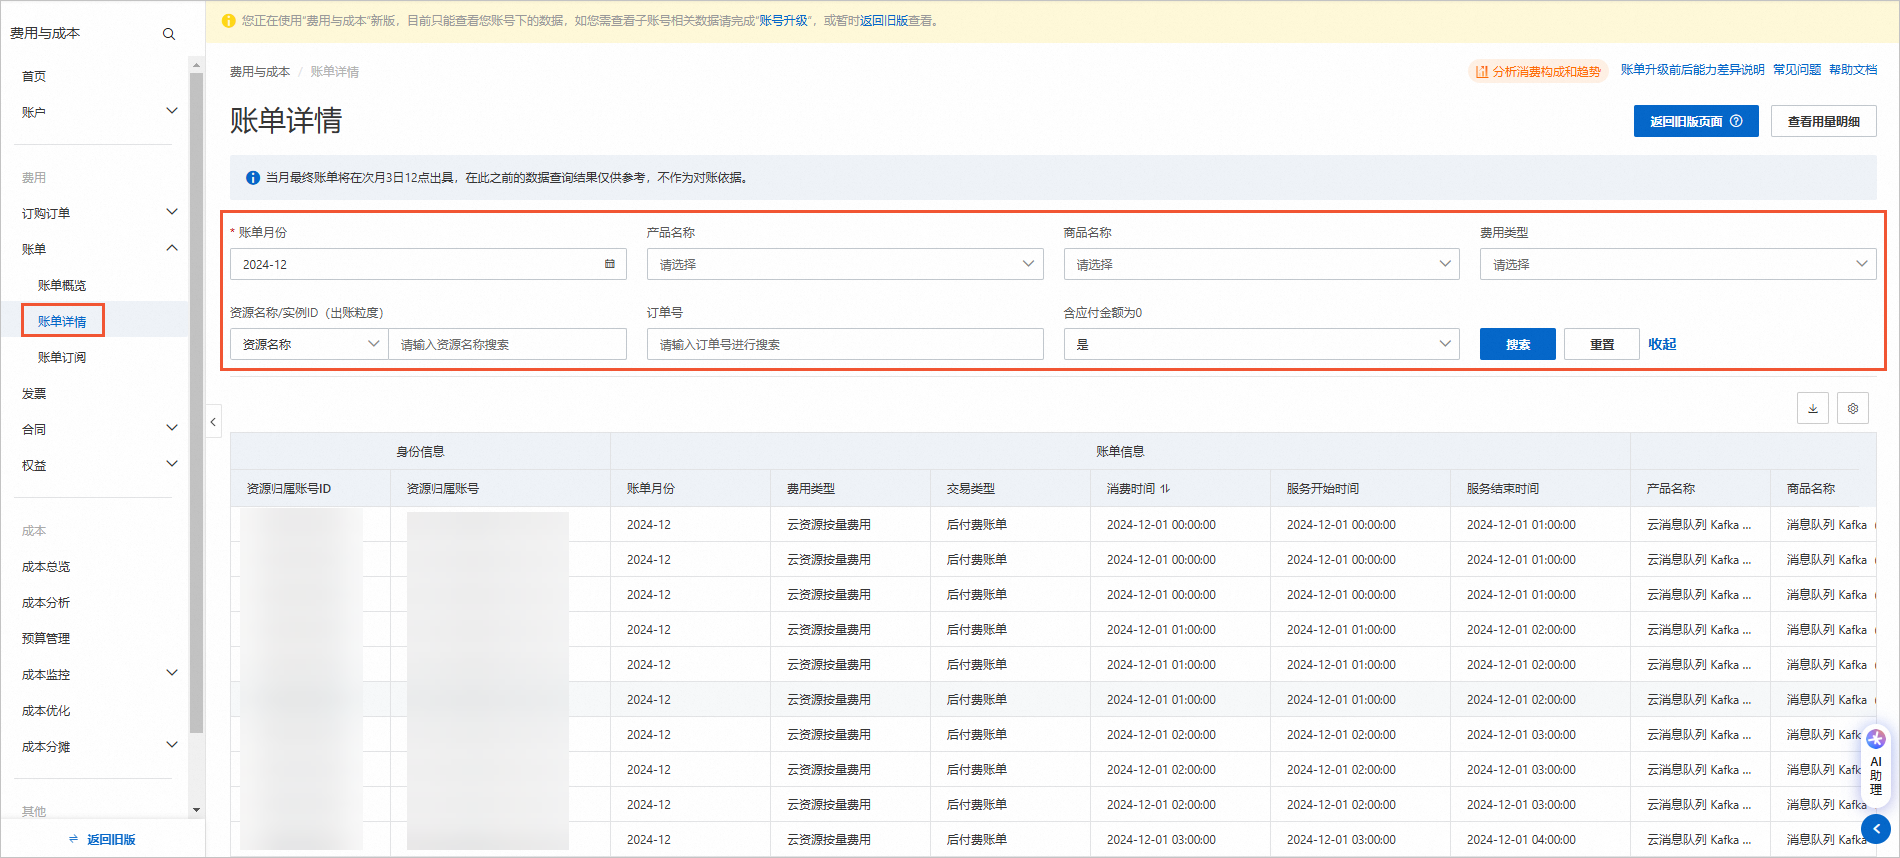This screenshot has width=1900, height=858.
Task: Open the 资源名称 type selector dropdown
Action: point(309,344)
